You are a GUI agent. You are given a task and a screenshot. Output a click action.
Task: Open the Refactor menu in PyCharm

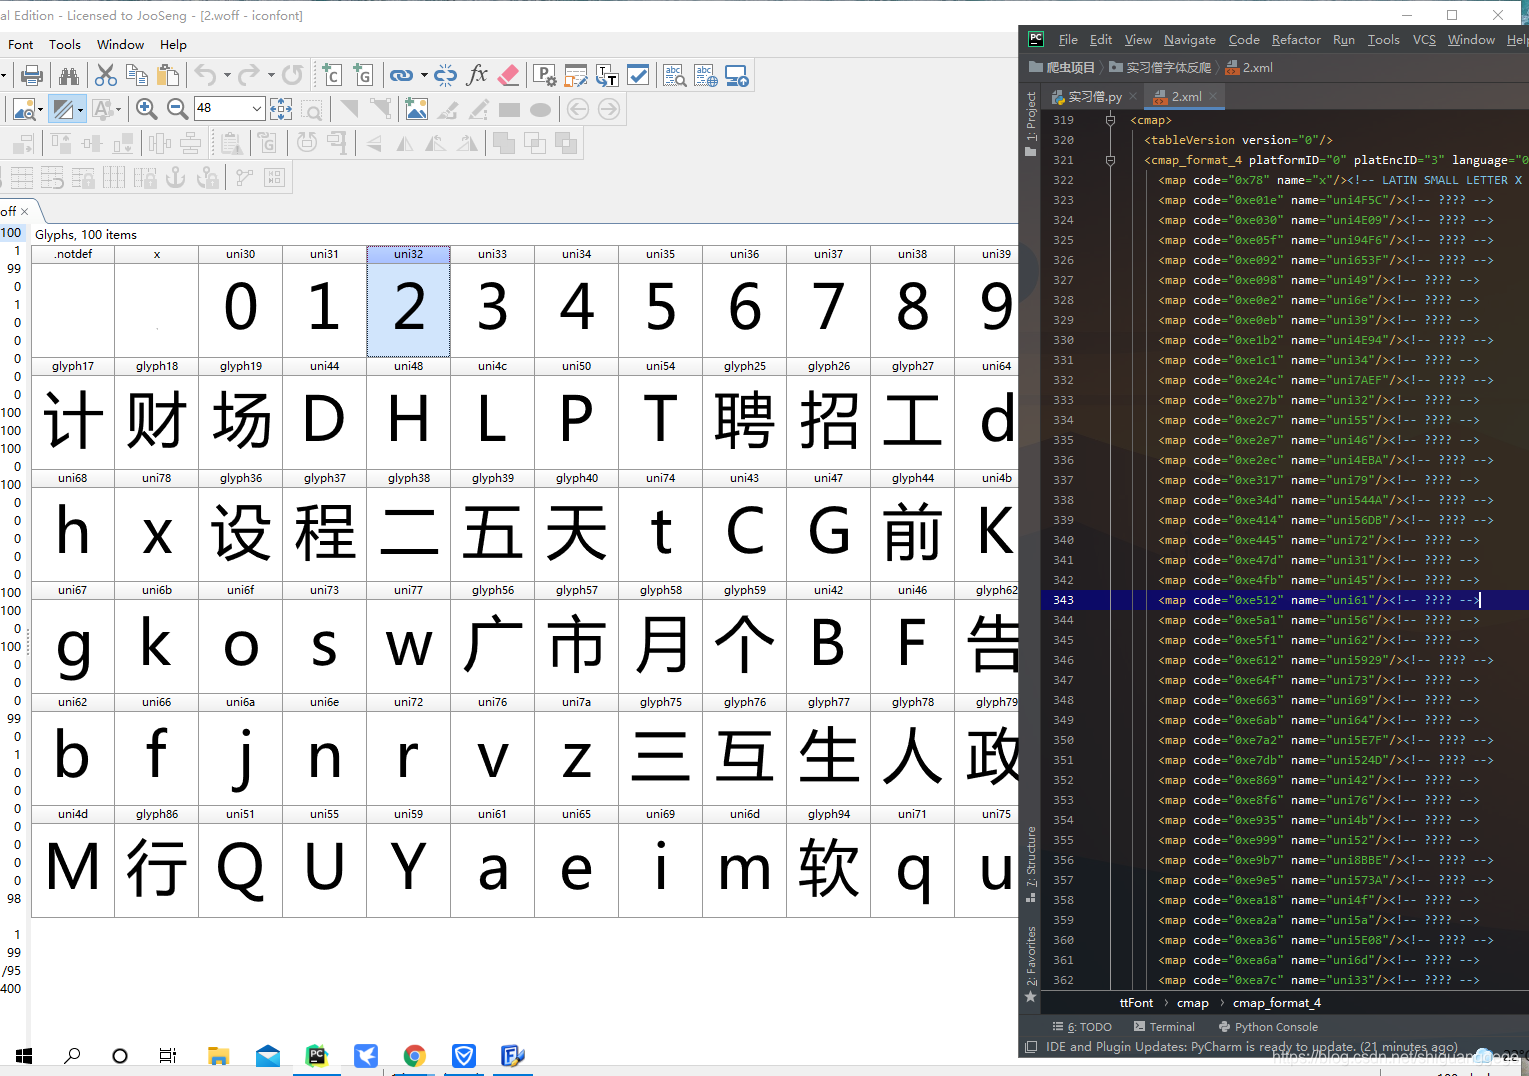1296,40
